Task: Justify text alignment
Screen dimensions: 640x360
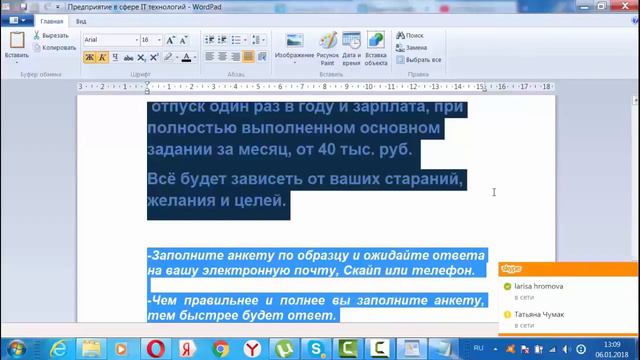Action: (248, 56)
